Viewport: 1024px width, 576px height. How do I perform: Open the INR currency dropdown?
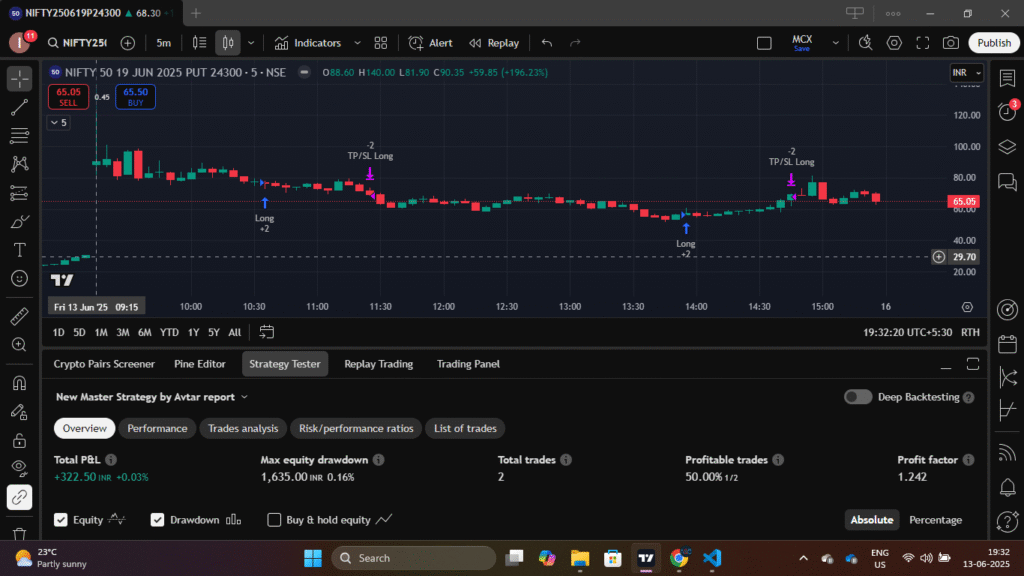tap(967, 72)
